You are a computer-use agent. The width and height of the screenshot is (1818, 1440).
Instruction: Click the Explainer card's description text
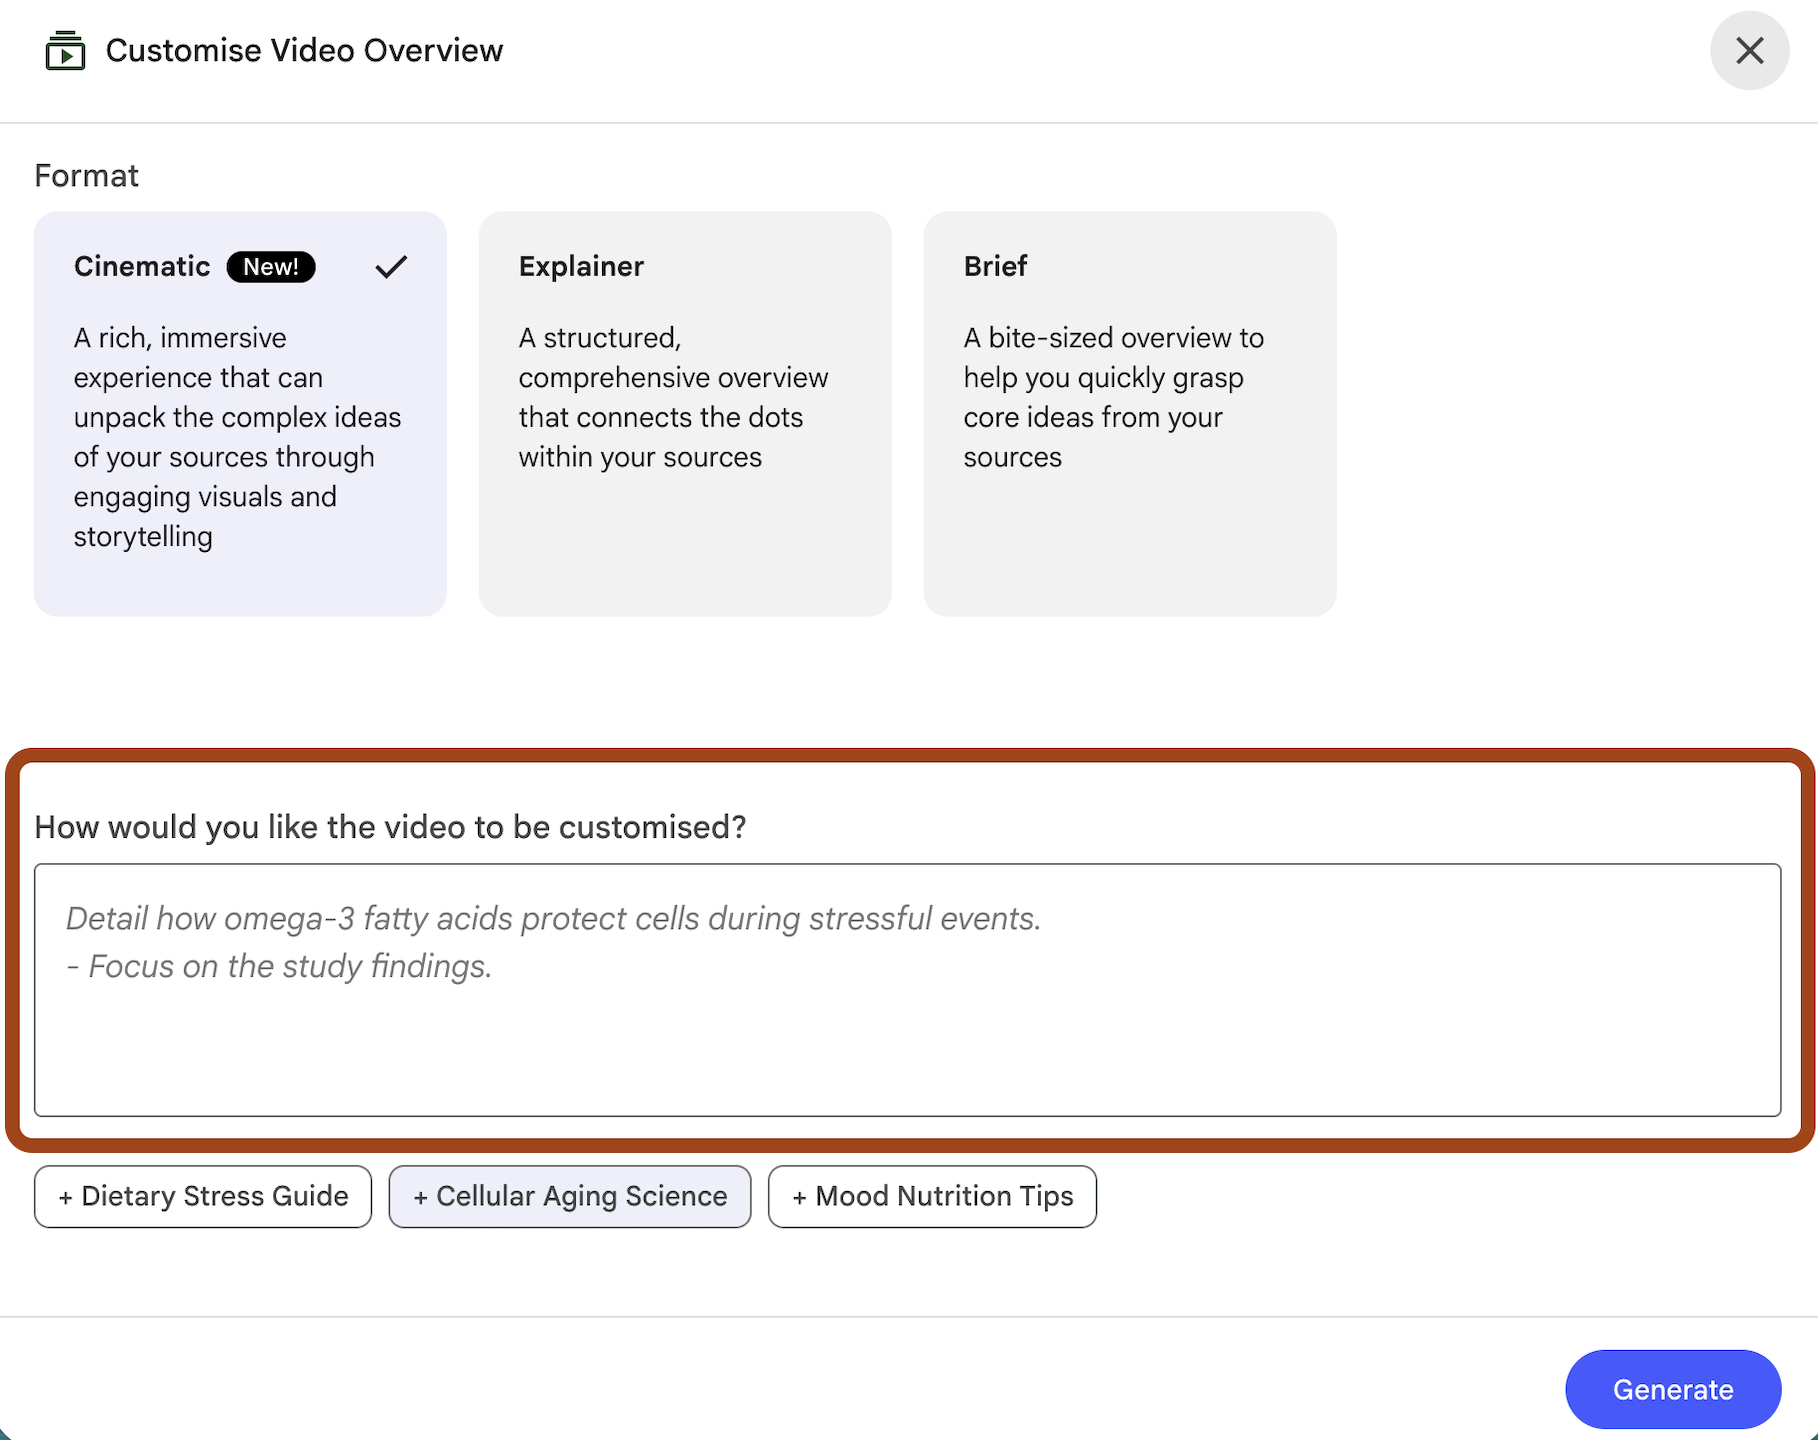coord(673,397)
